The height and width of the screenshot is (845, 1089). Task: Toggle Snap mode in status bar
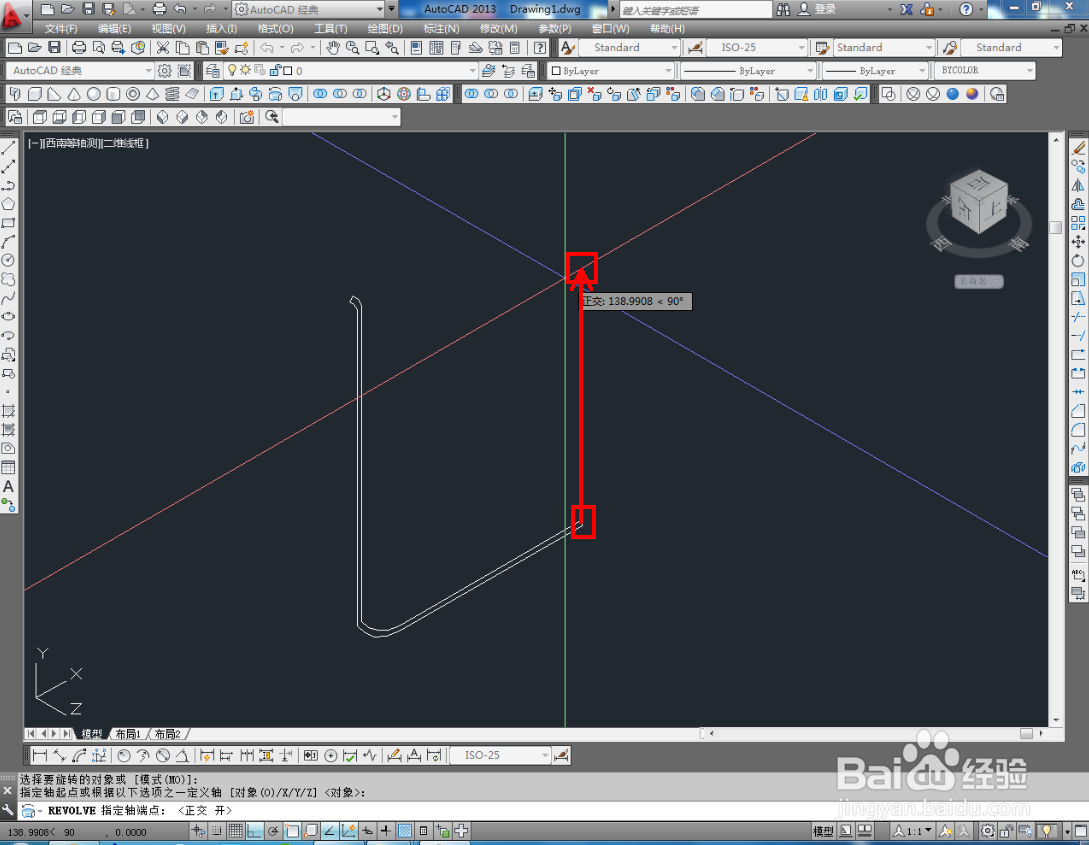pos(217,830)
